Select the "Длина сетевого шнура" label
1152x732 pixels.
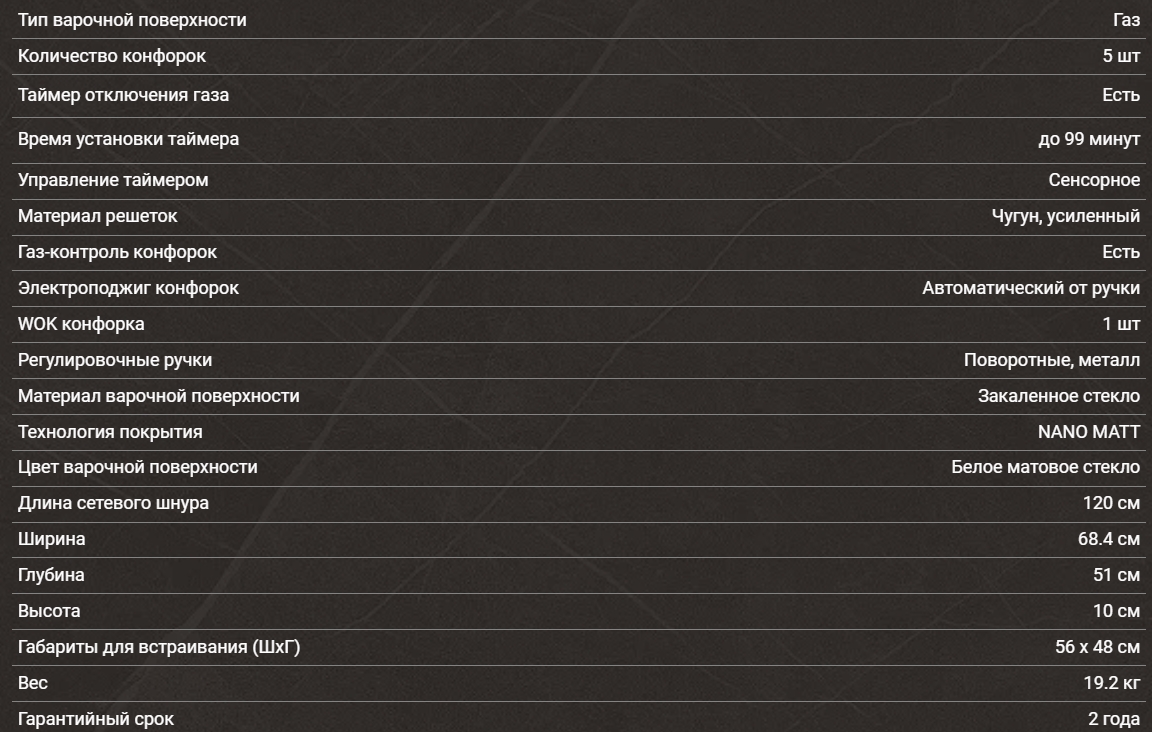pos(113,503)
